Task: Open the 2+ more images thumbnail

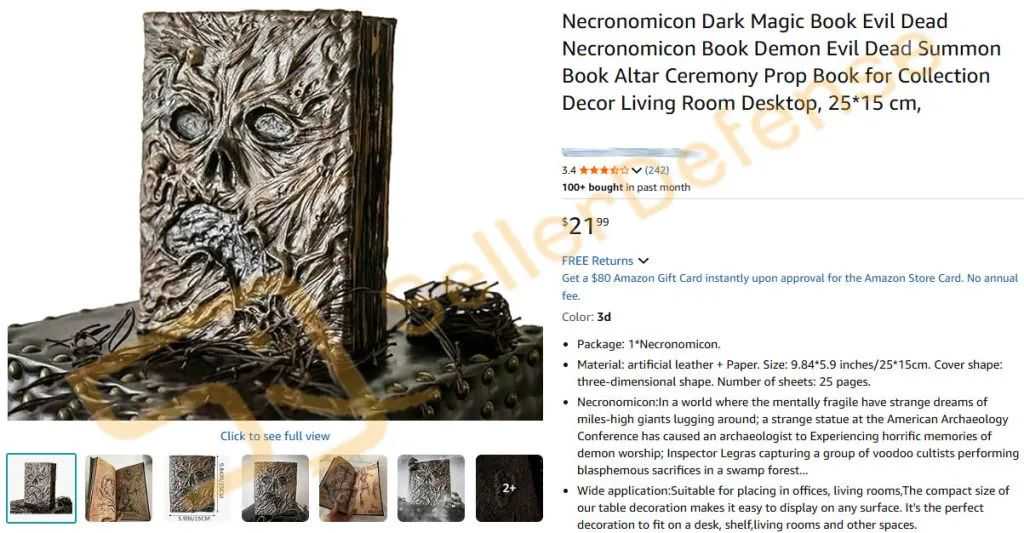Action: pos(509,488)
